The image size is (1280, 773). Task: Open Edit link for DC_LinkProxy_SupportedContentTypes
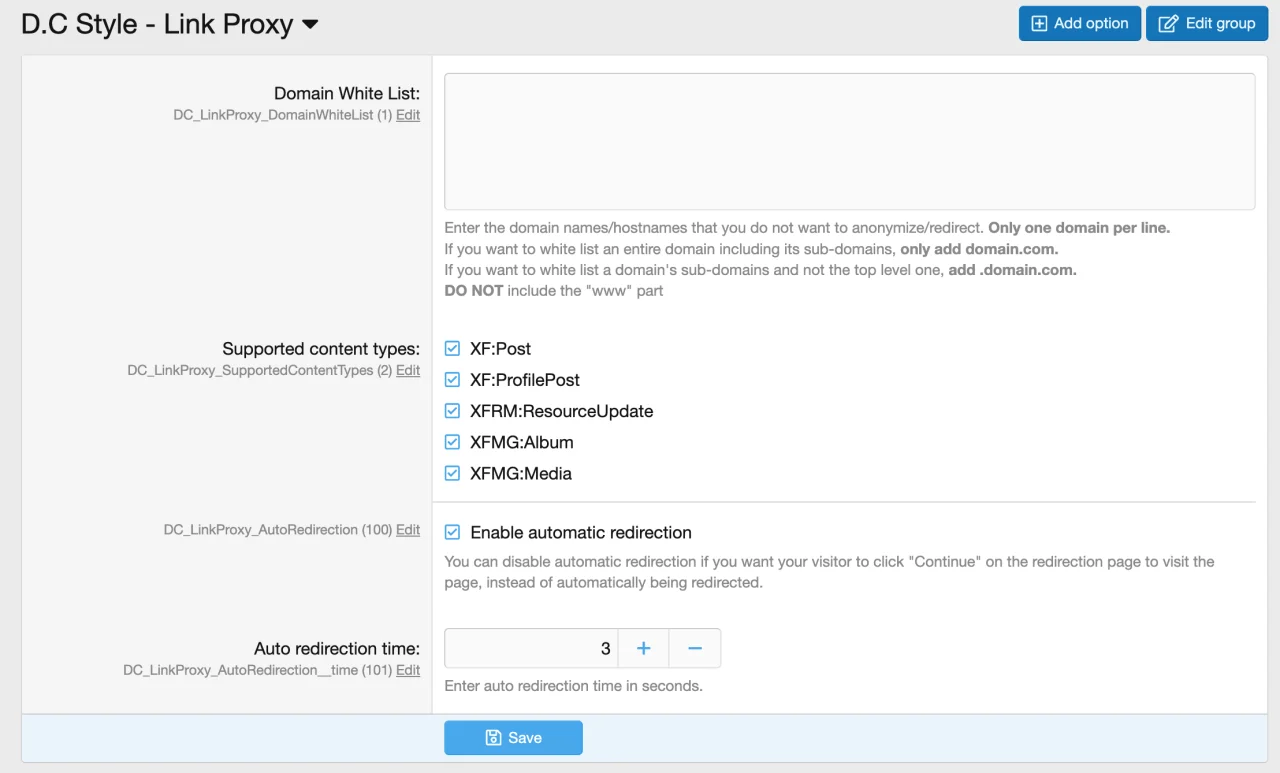tap(408, 371)
